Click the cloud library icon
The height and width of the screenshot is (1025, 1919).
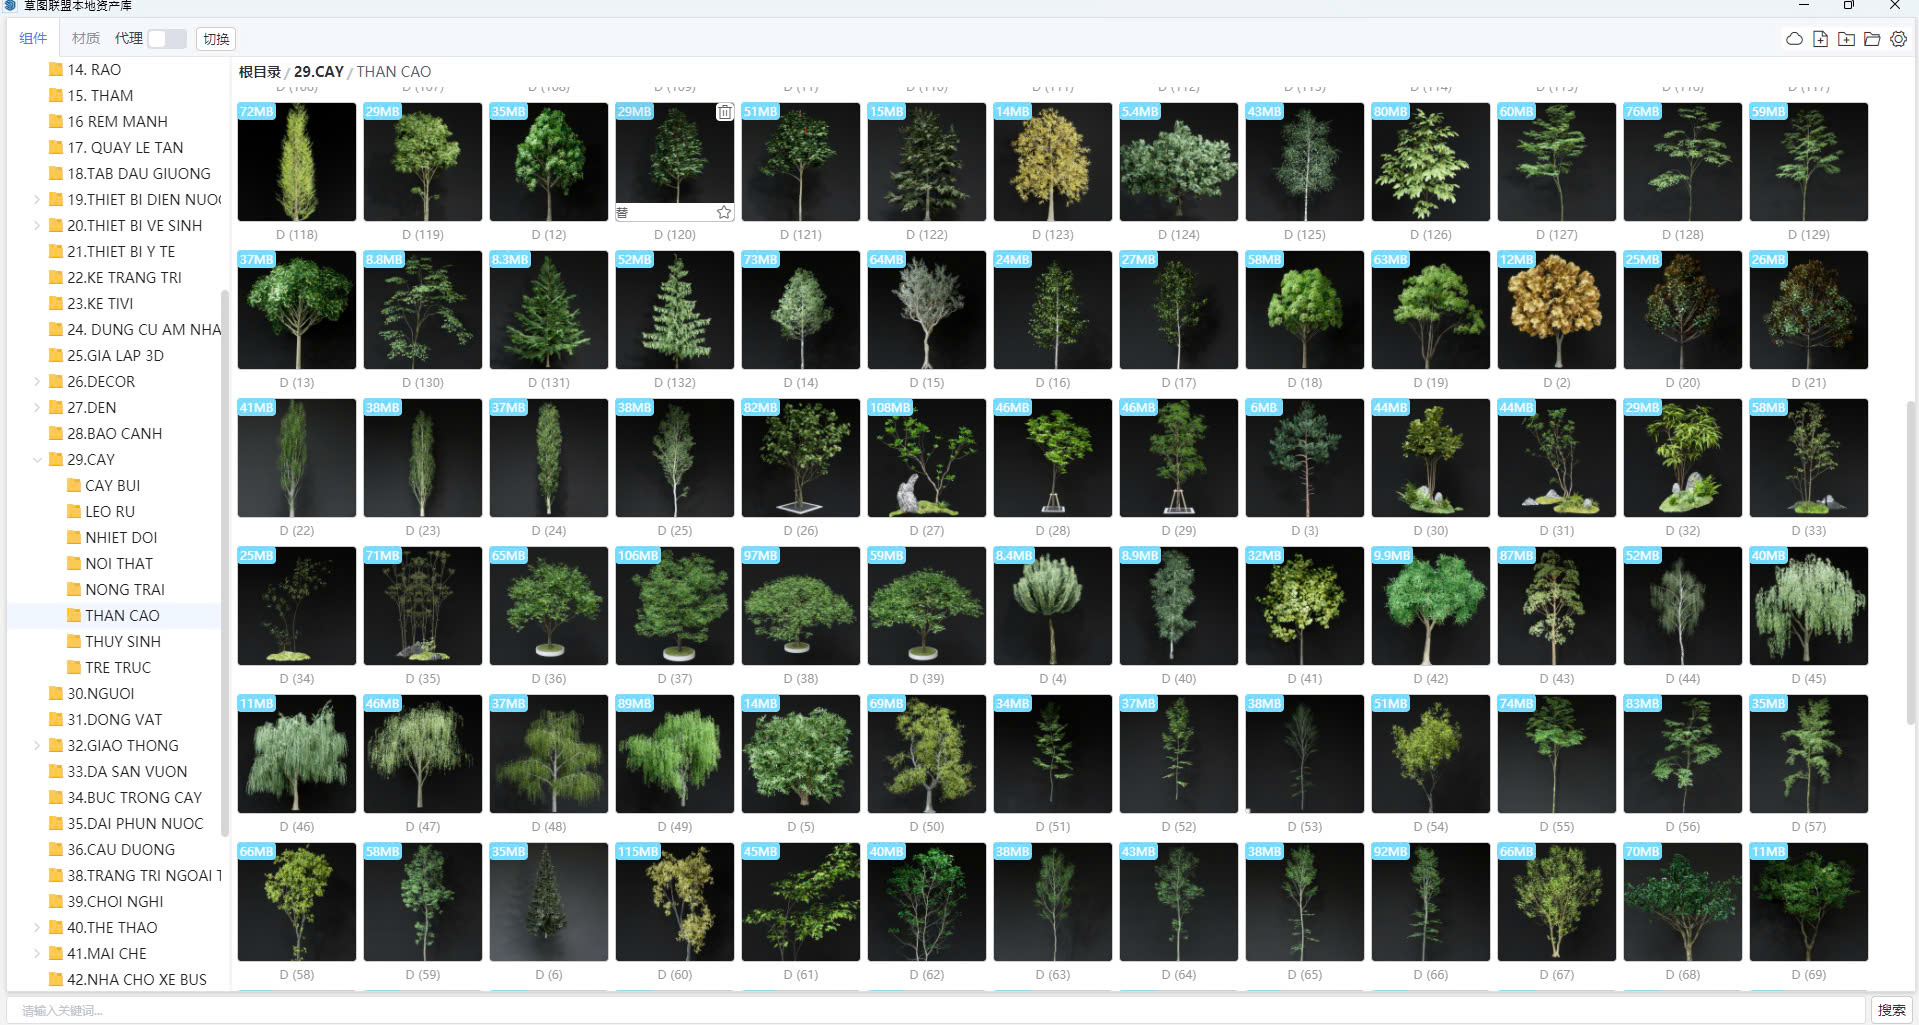pos(1794,39)
